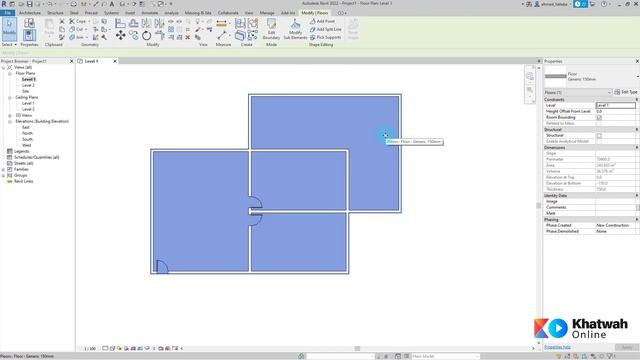Close the Project Browser panel
Viewport: 640px width, 360px height.
71,61
